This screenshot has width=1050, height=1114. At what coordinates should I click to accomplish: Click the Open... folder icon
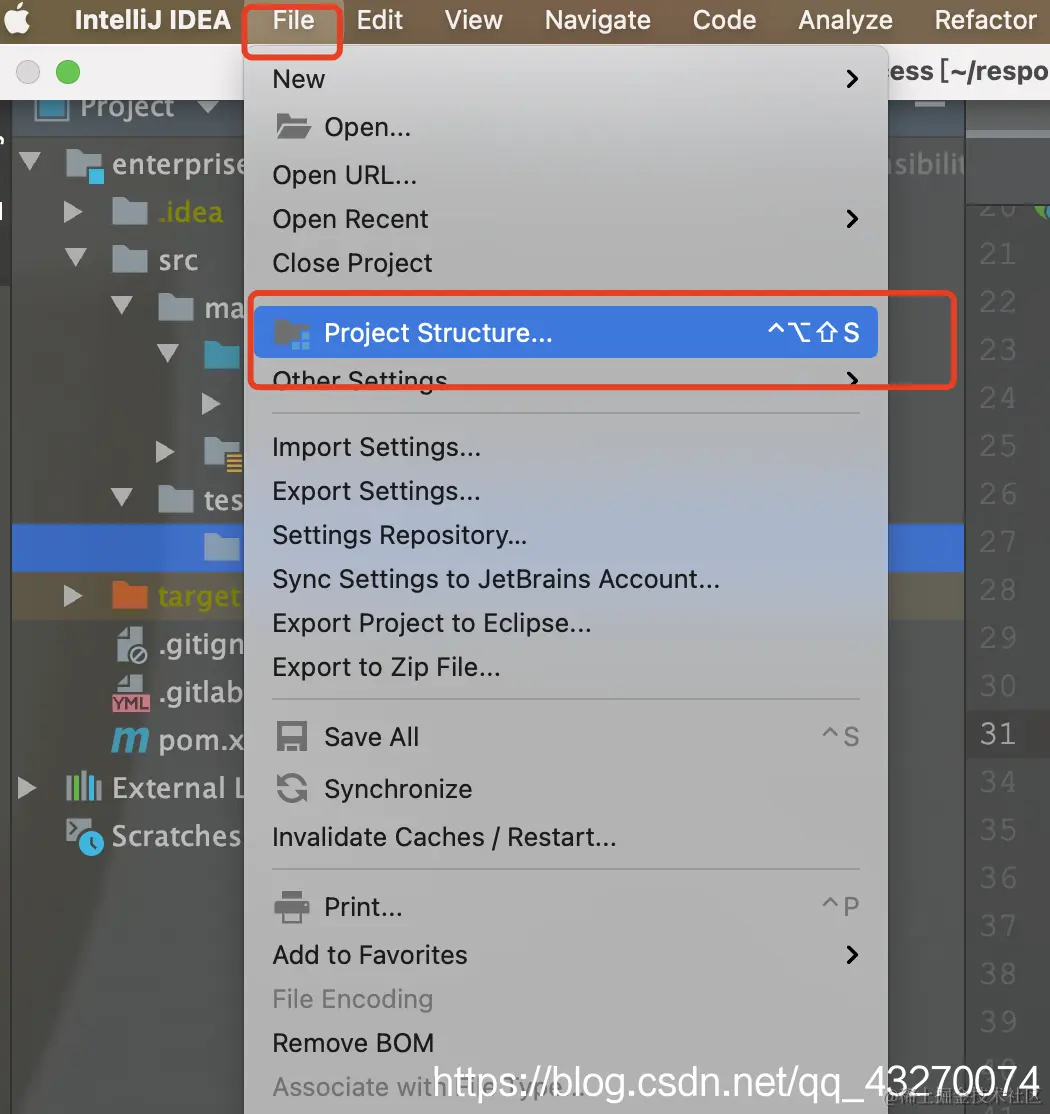[293, 127]
